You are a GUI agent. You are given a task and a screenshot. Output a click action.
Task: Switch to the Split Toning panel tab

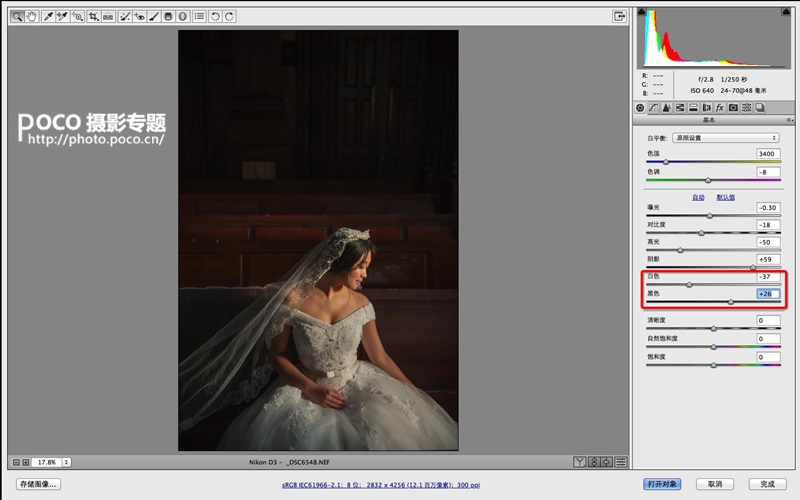(x=693, y=108)
